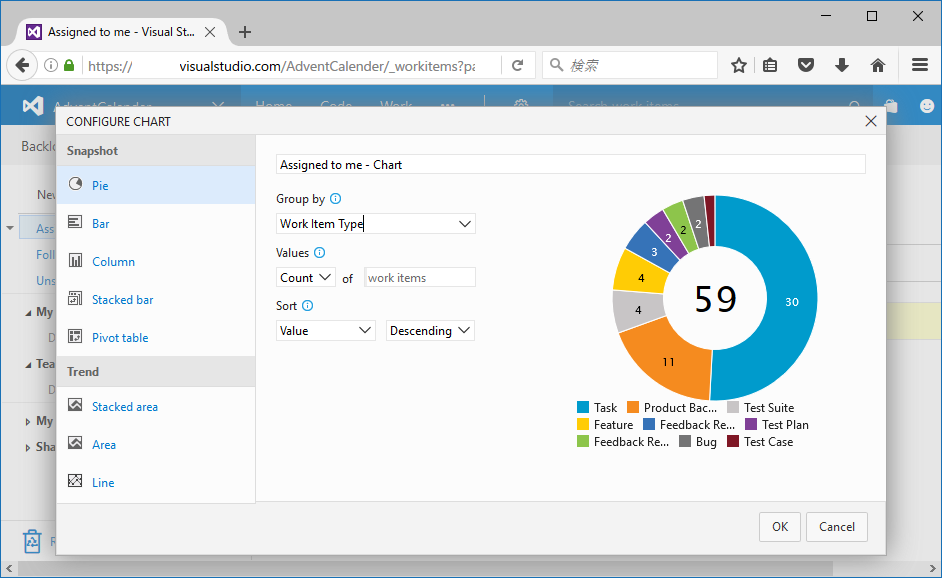Click the Cancel button
This screenshot has height=578, width=942.
pos(837,527)
